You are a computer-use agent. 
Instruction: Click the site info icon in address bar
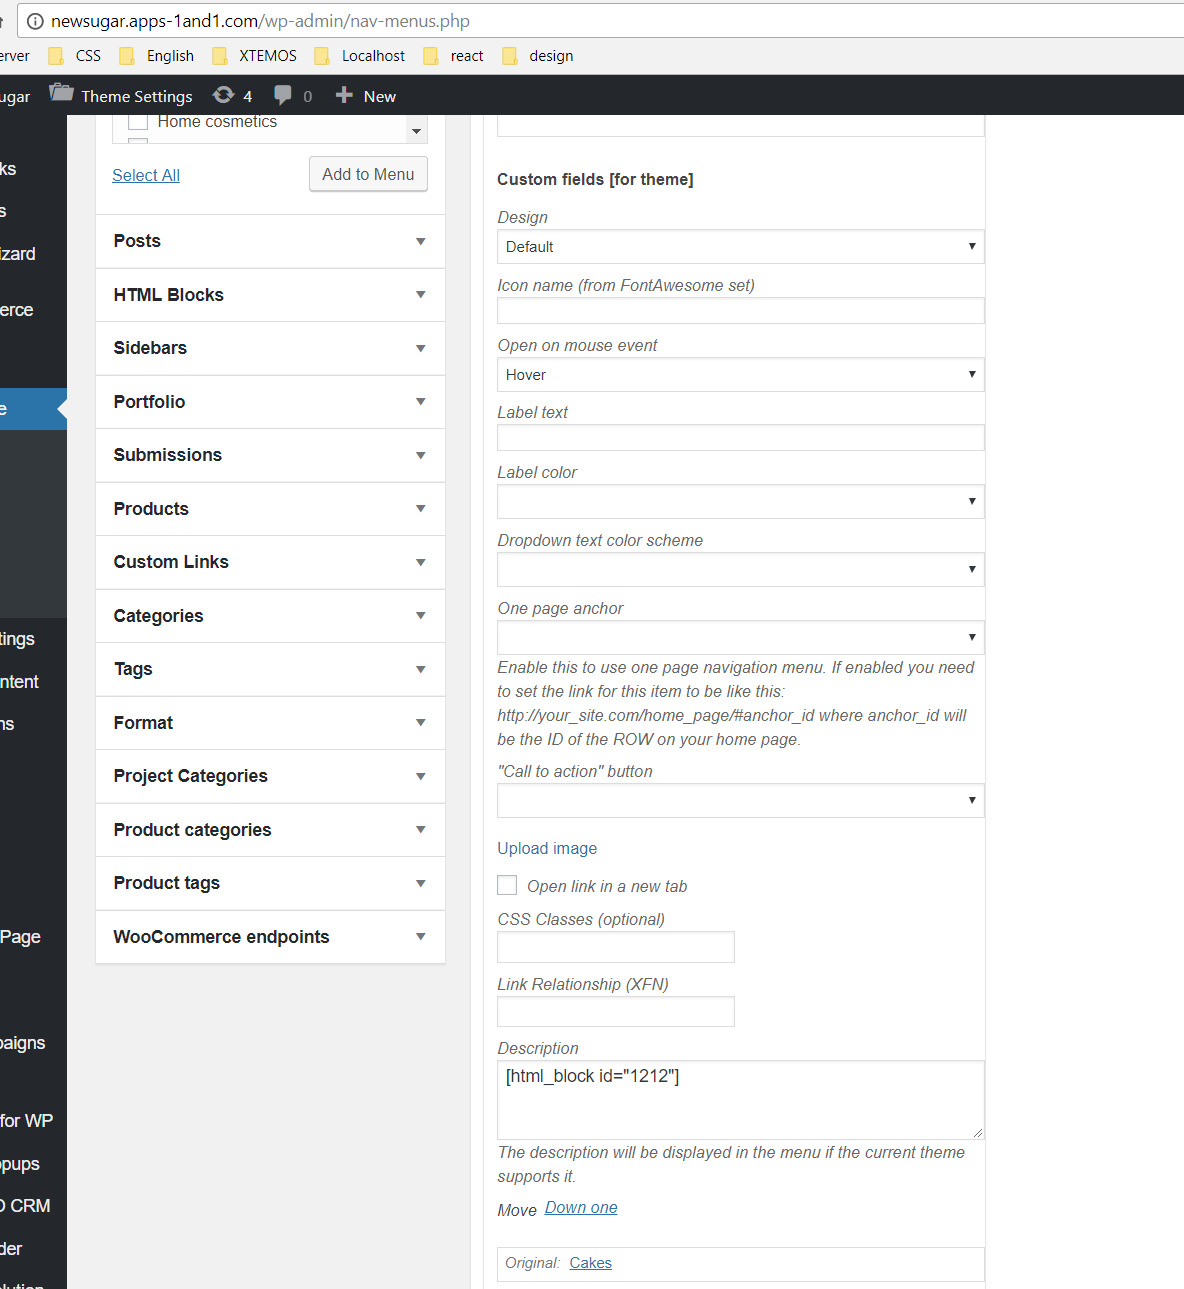(x=35, y=21)
